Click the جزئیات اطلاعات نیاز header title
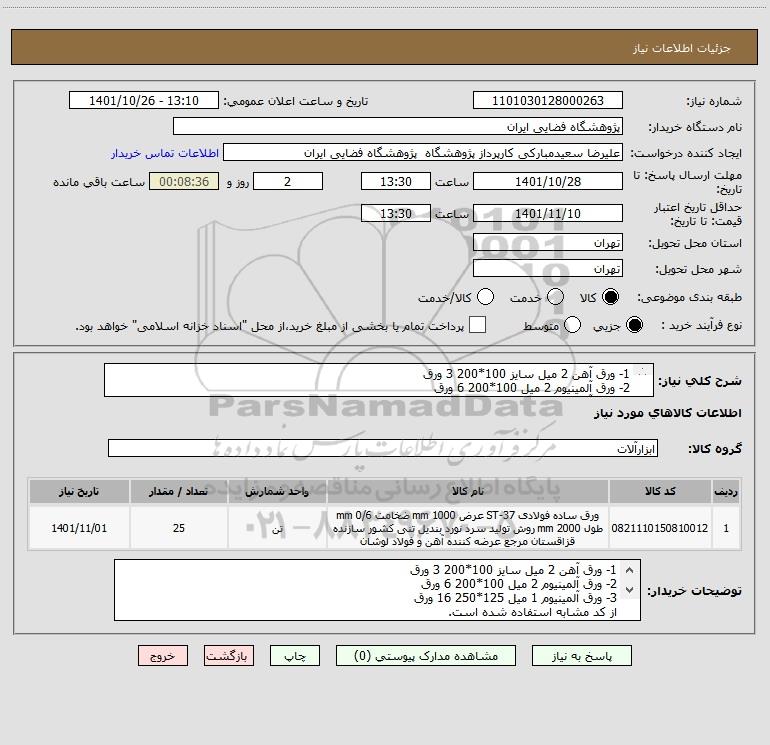770x745 pixels. (x=682, y=48)
